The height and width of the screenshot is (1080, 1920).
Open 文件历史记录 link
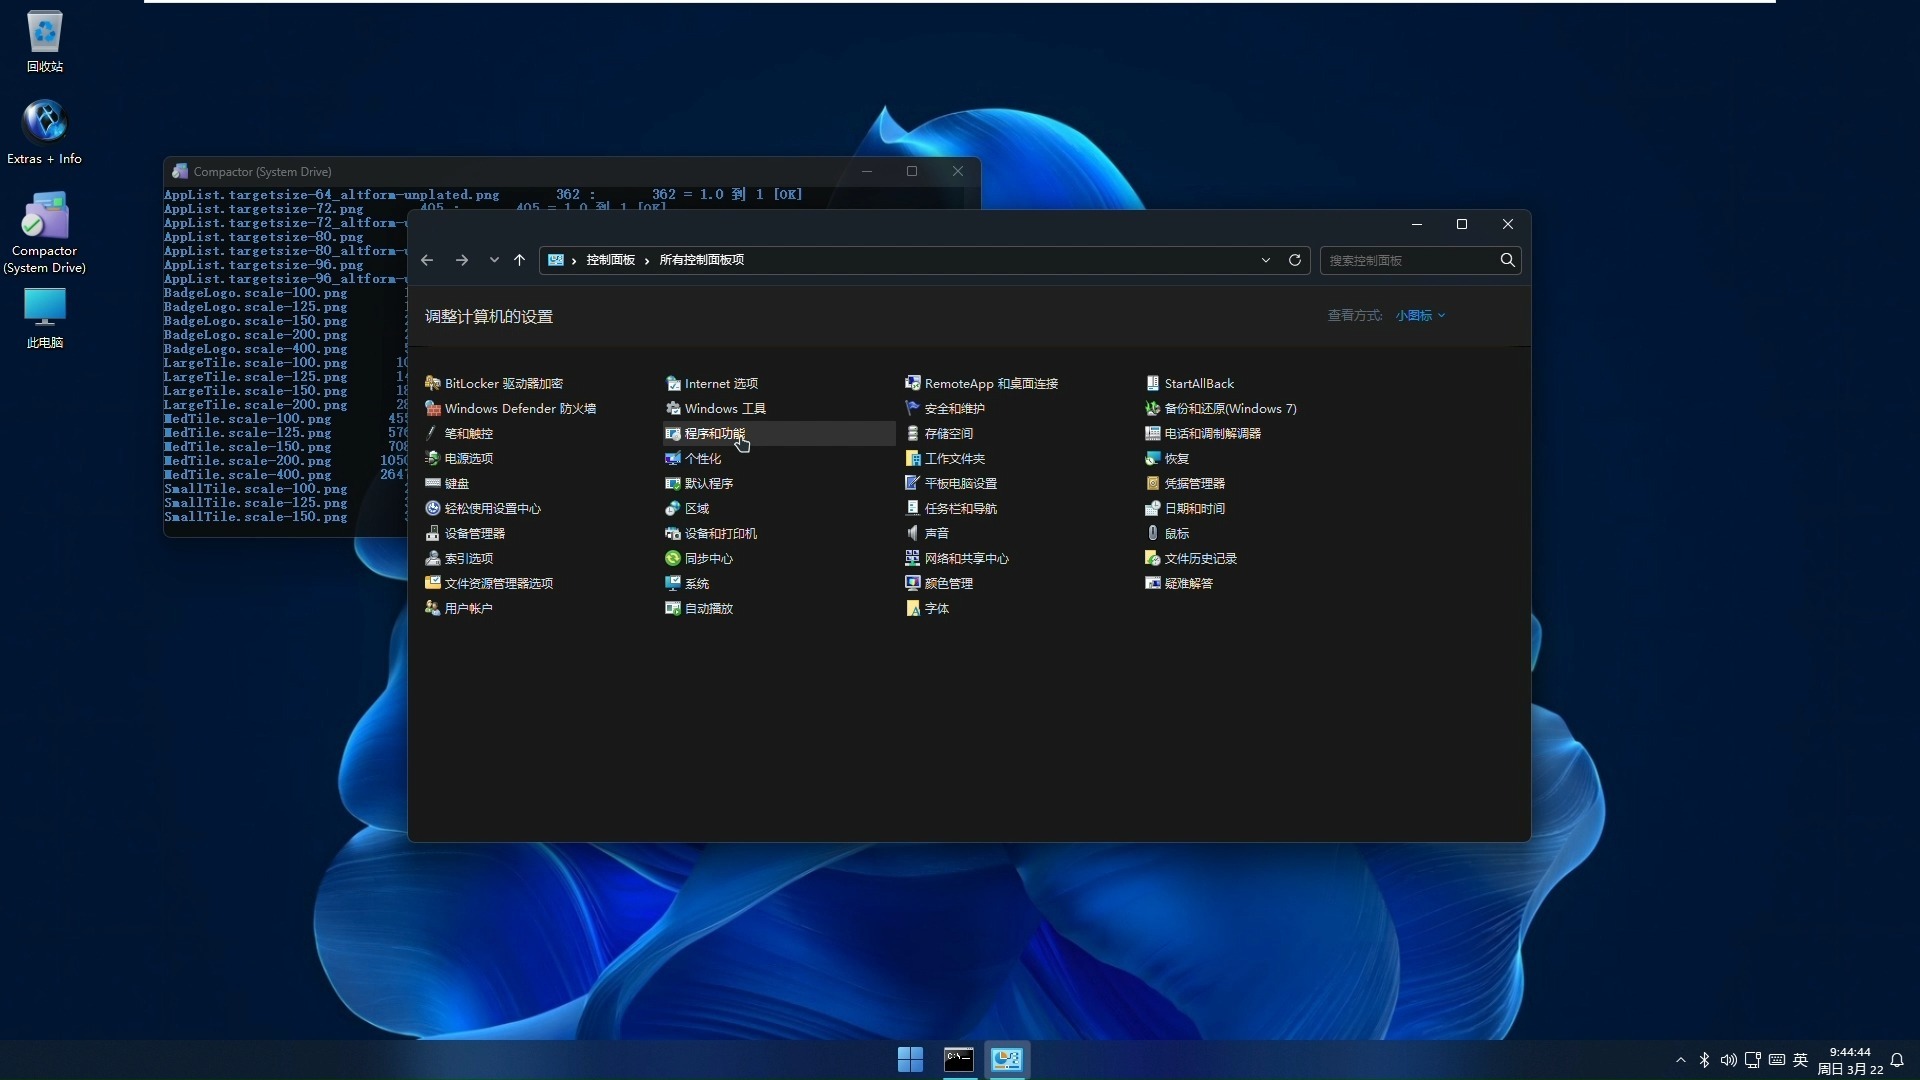click(x=1201, y=559)
